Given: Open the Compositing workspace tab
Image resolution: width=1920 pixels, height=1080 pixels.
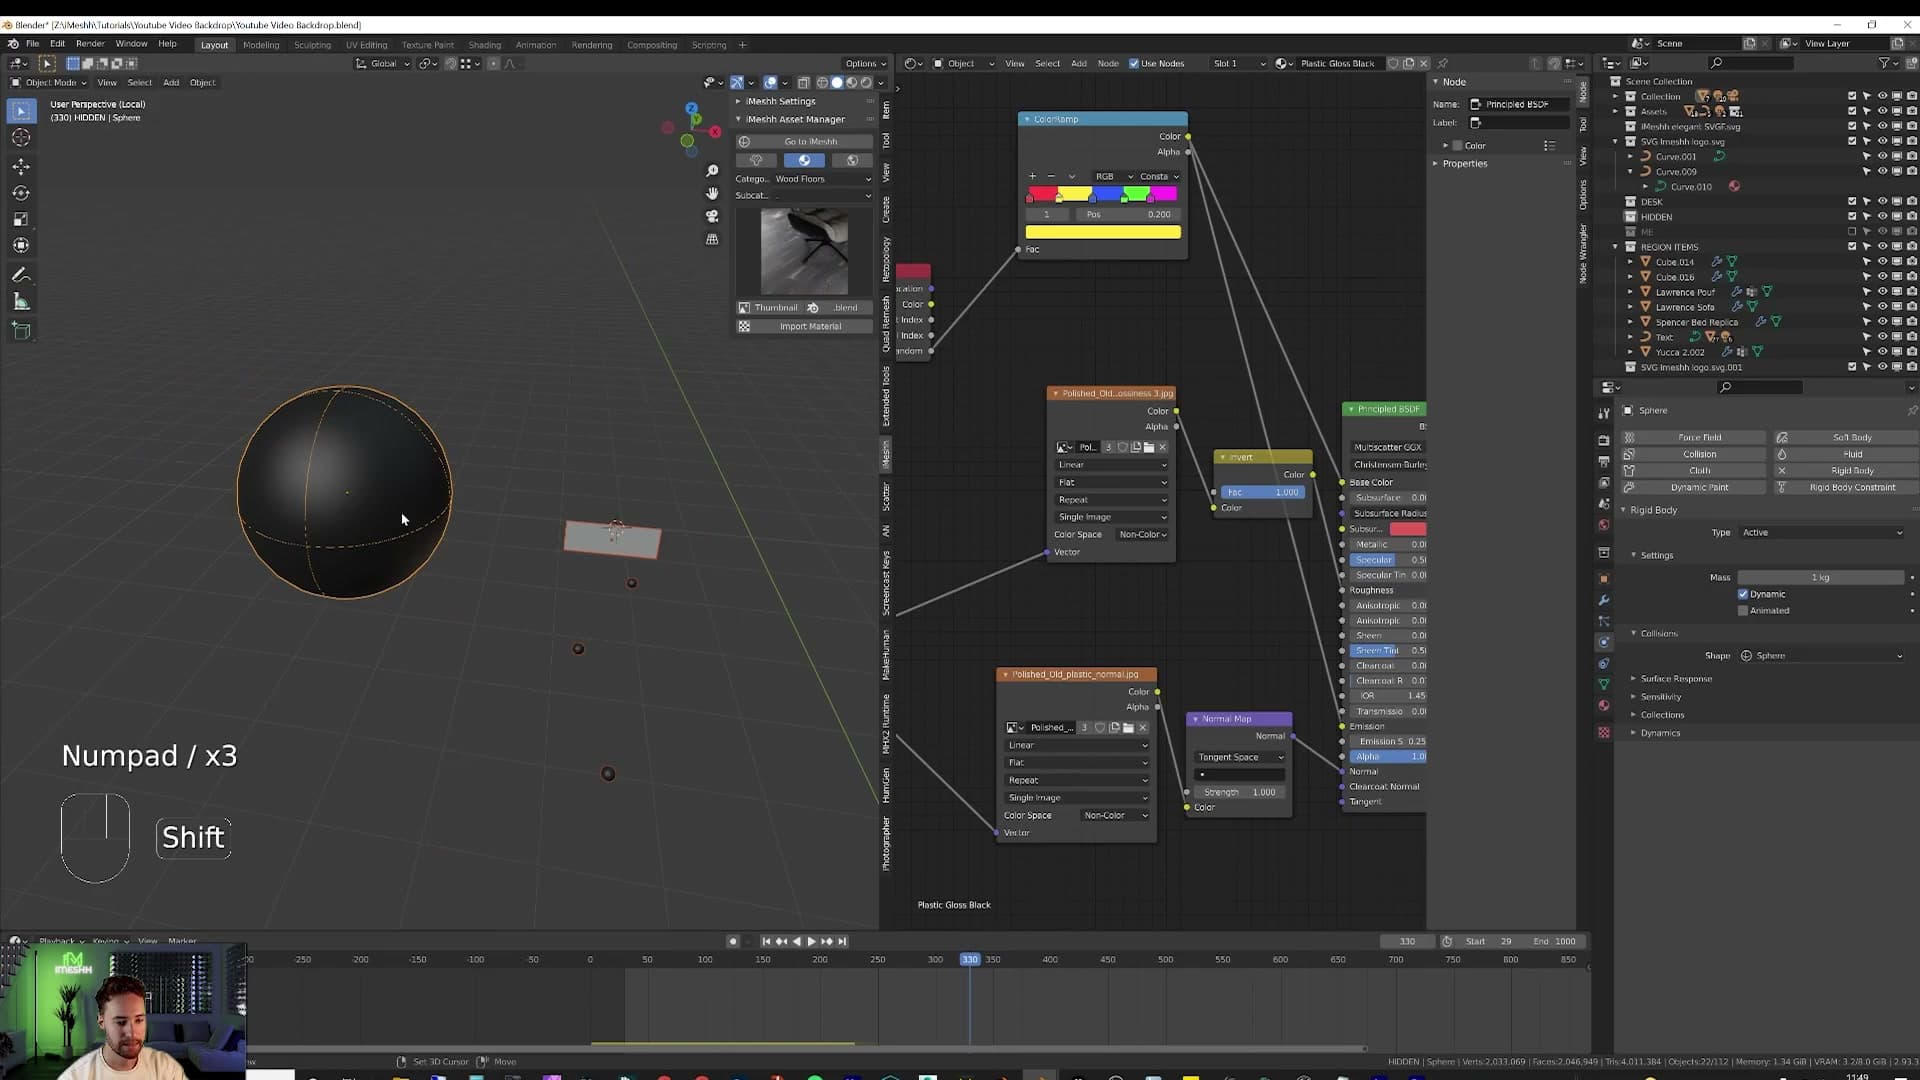Looking at the screenshot, I should pyautogui.click(x=652, y=45).
